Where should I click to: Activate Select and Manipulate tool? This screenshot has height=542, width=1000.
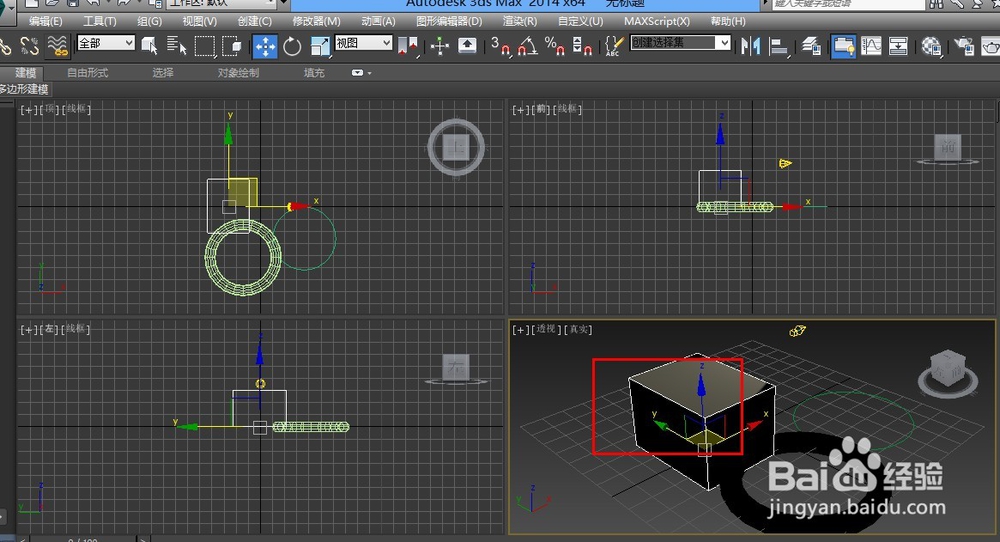point(439,46)
